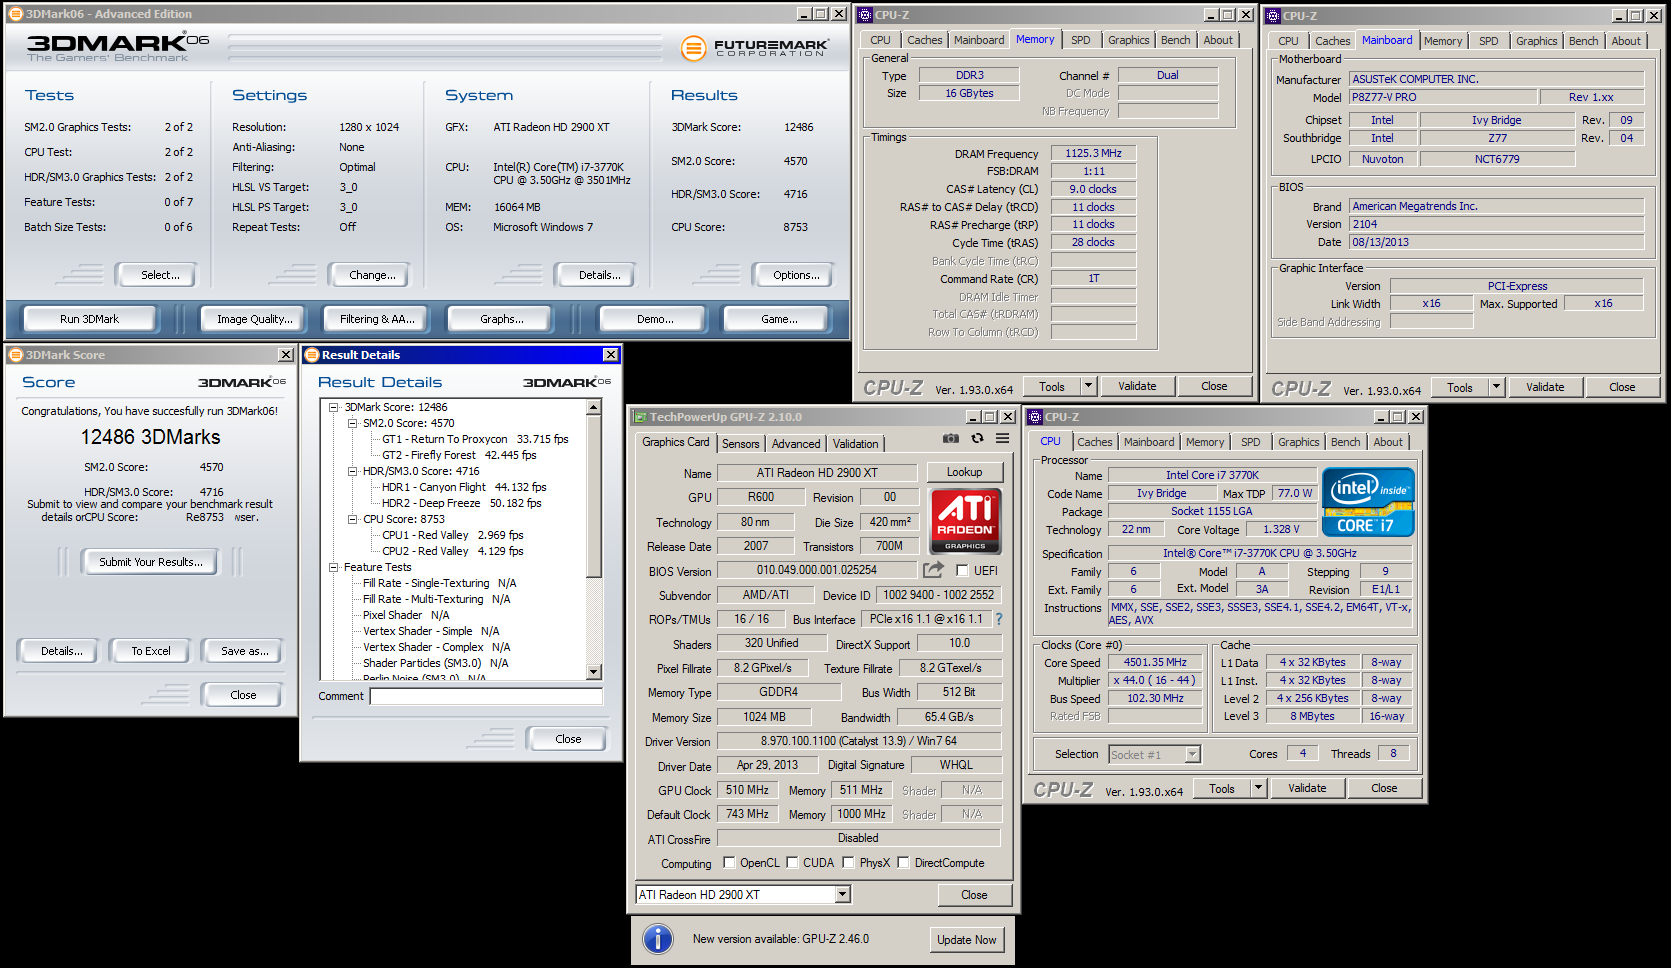This screenshot has height=968, width=1671.
Task: Open the ATI Radeon HD 2900 XT dropdown
Action: pos(842,894)
